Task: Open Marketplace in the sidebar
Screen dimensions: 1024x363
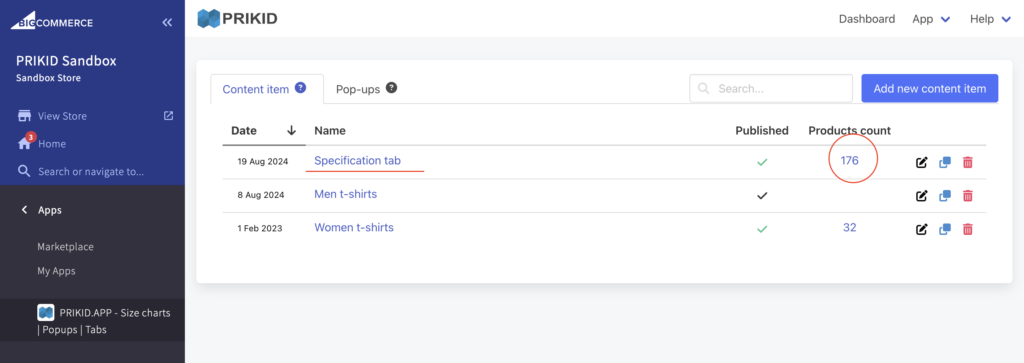Action: (65, 247)
